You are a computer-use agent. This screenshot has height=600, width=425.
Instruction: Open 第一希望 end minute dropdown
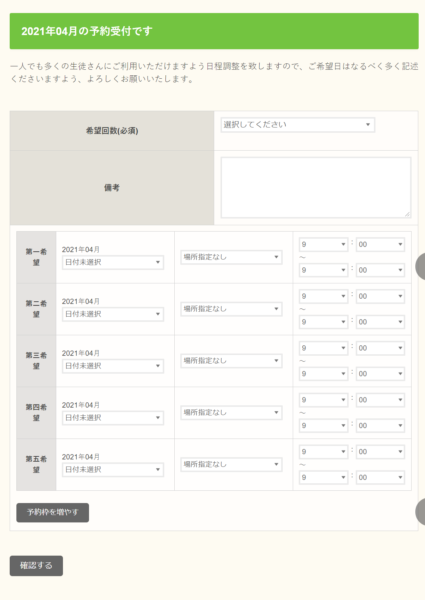click(380, 270)
